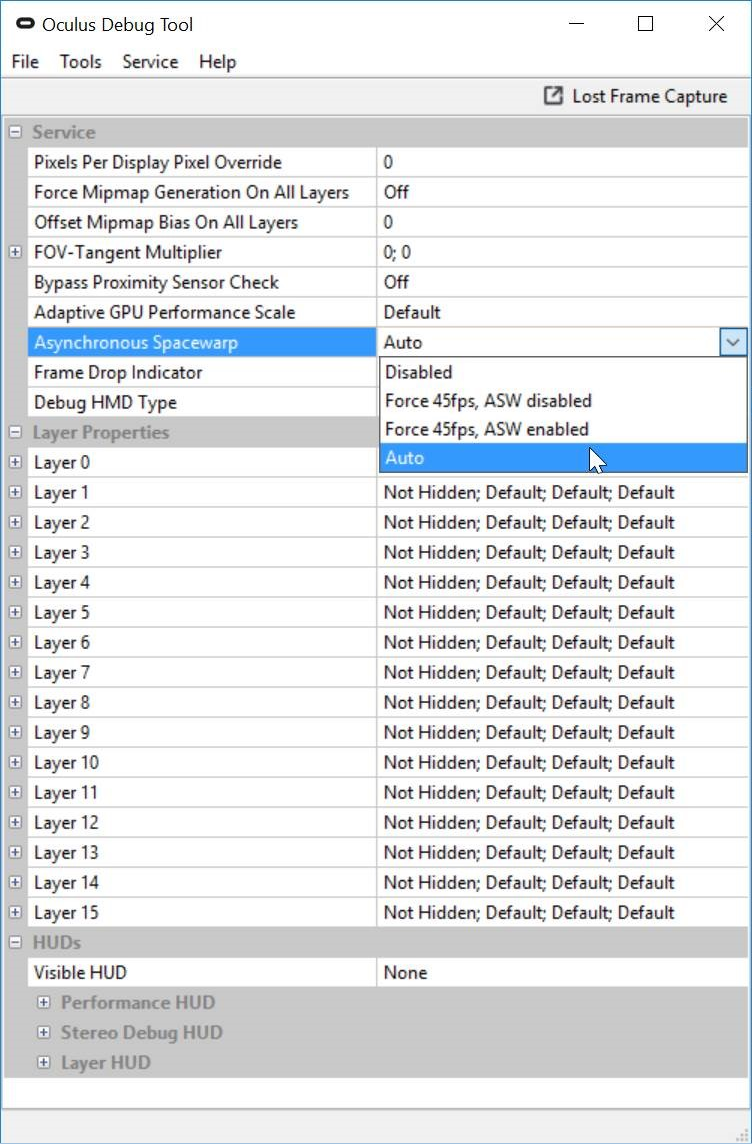Collapse the HUDs section
This screenshot has height=1144, width=752.
[15, 943]
